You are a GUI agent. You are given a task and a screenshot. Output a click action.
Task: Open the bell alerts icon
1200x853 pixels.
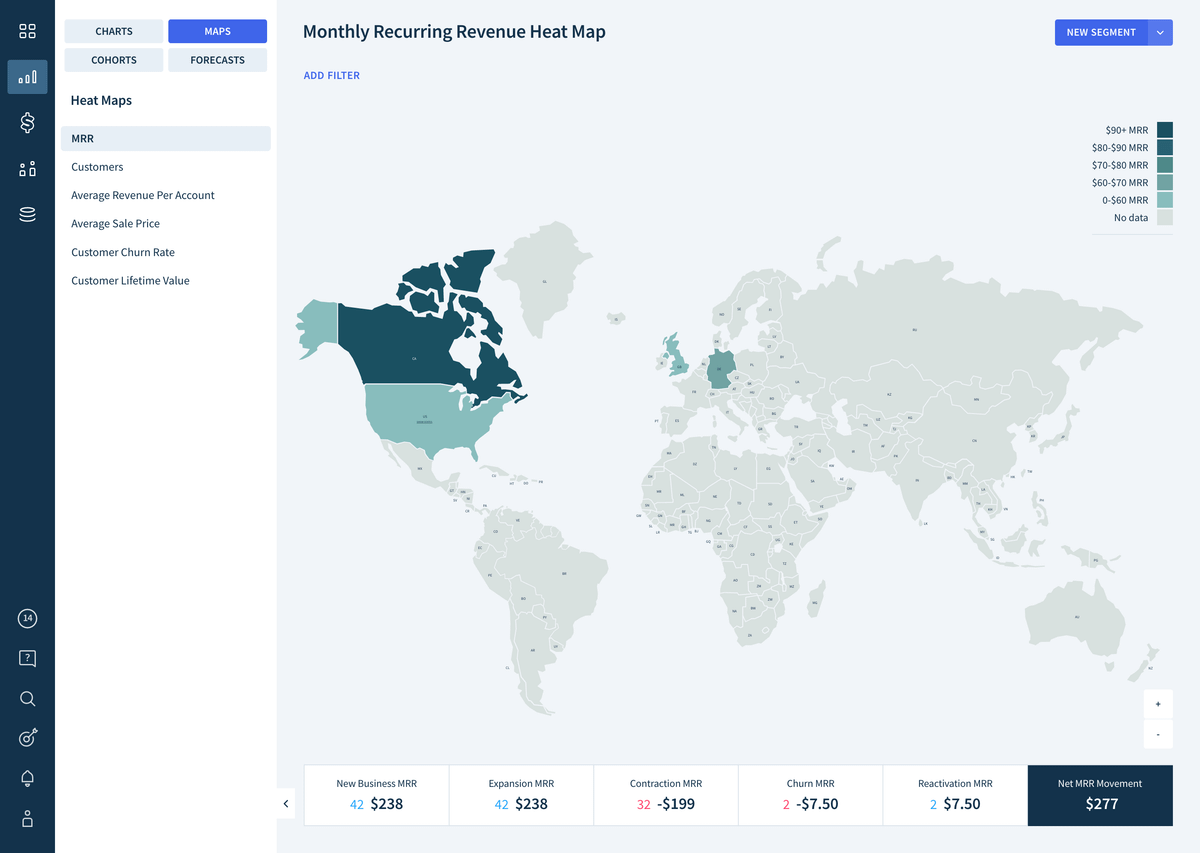pos(27,778)
